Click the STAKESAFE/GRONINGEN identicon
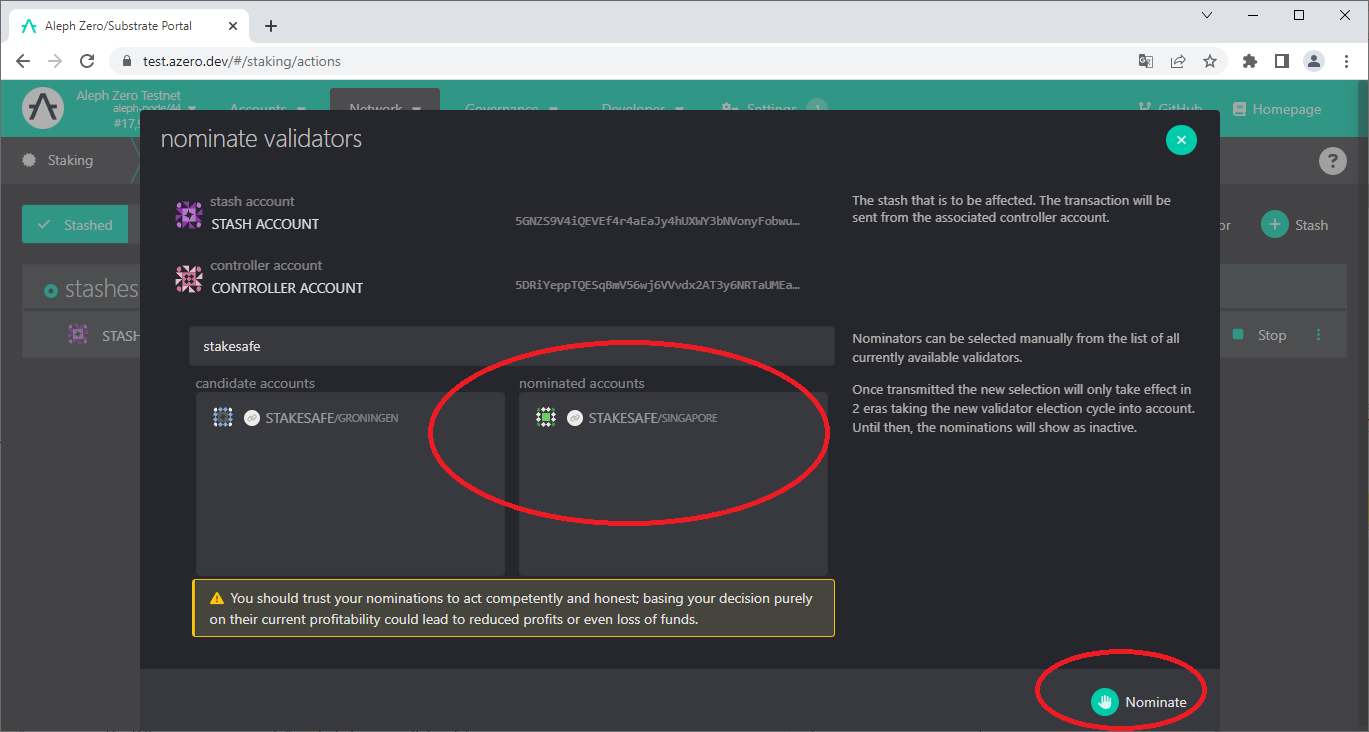1369x732 pixels. pos(223,418)
